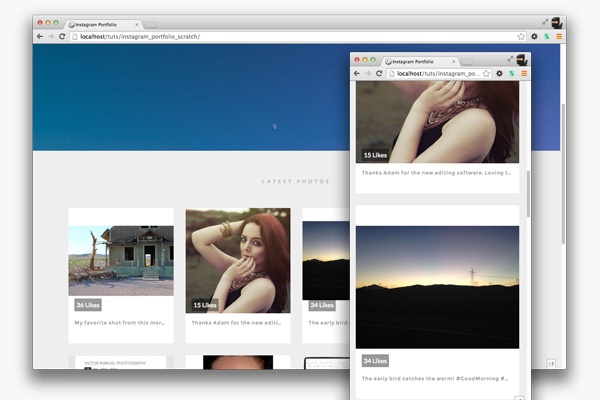Open Victor Manuel Photography thumbnail
The image size is (600, 400).
click(121, 362)
